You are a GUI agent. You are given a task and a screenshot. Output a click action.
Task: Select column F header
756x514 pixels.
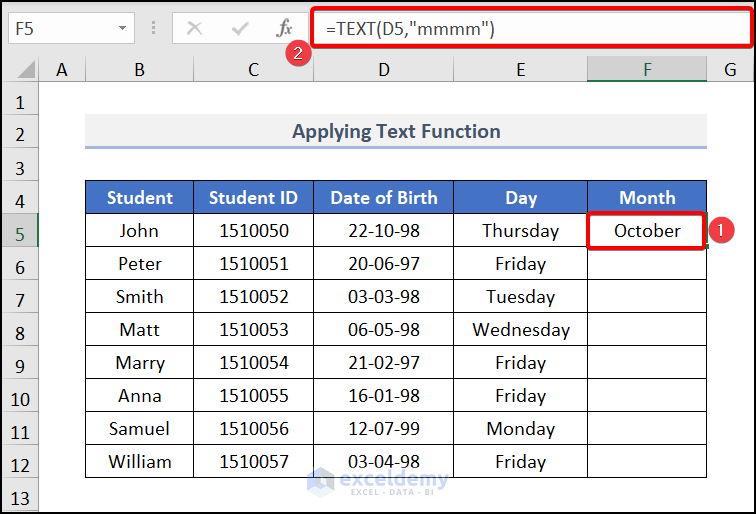pyautogui.click(x=647, y=69)
